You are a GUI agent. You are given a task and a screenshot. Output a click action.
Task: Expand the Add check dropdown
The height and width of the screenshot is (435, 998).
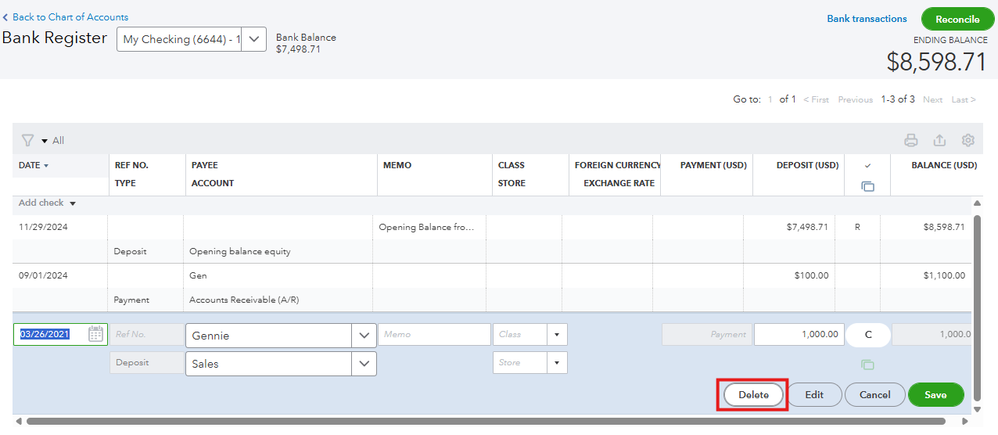click(x=73, y=203)
